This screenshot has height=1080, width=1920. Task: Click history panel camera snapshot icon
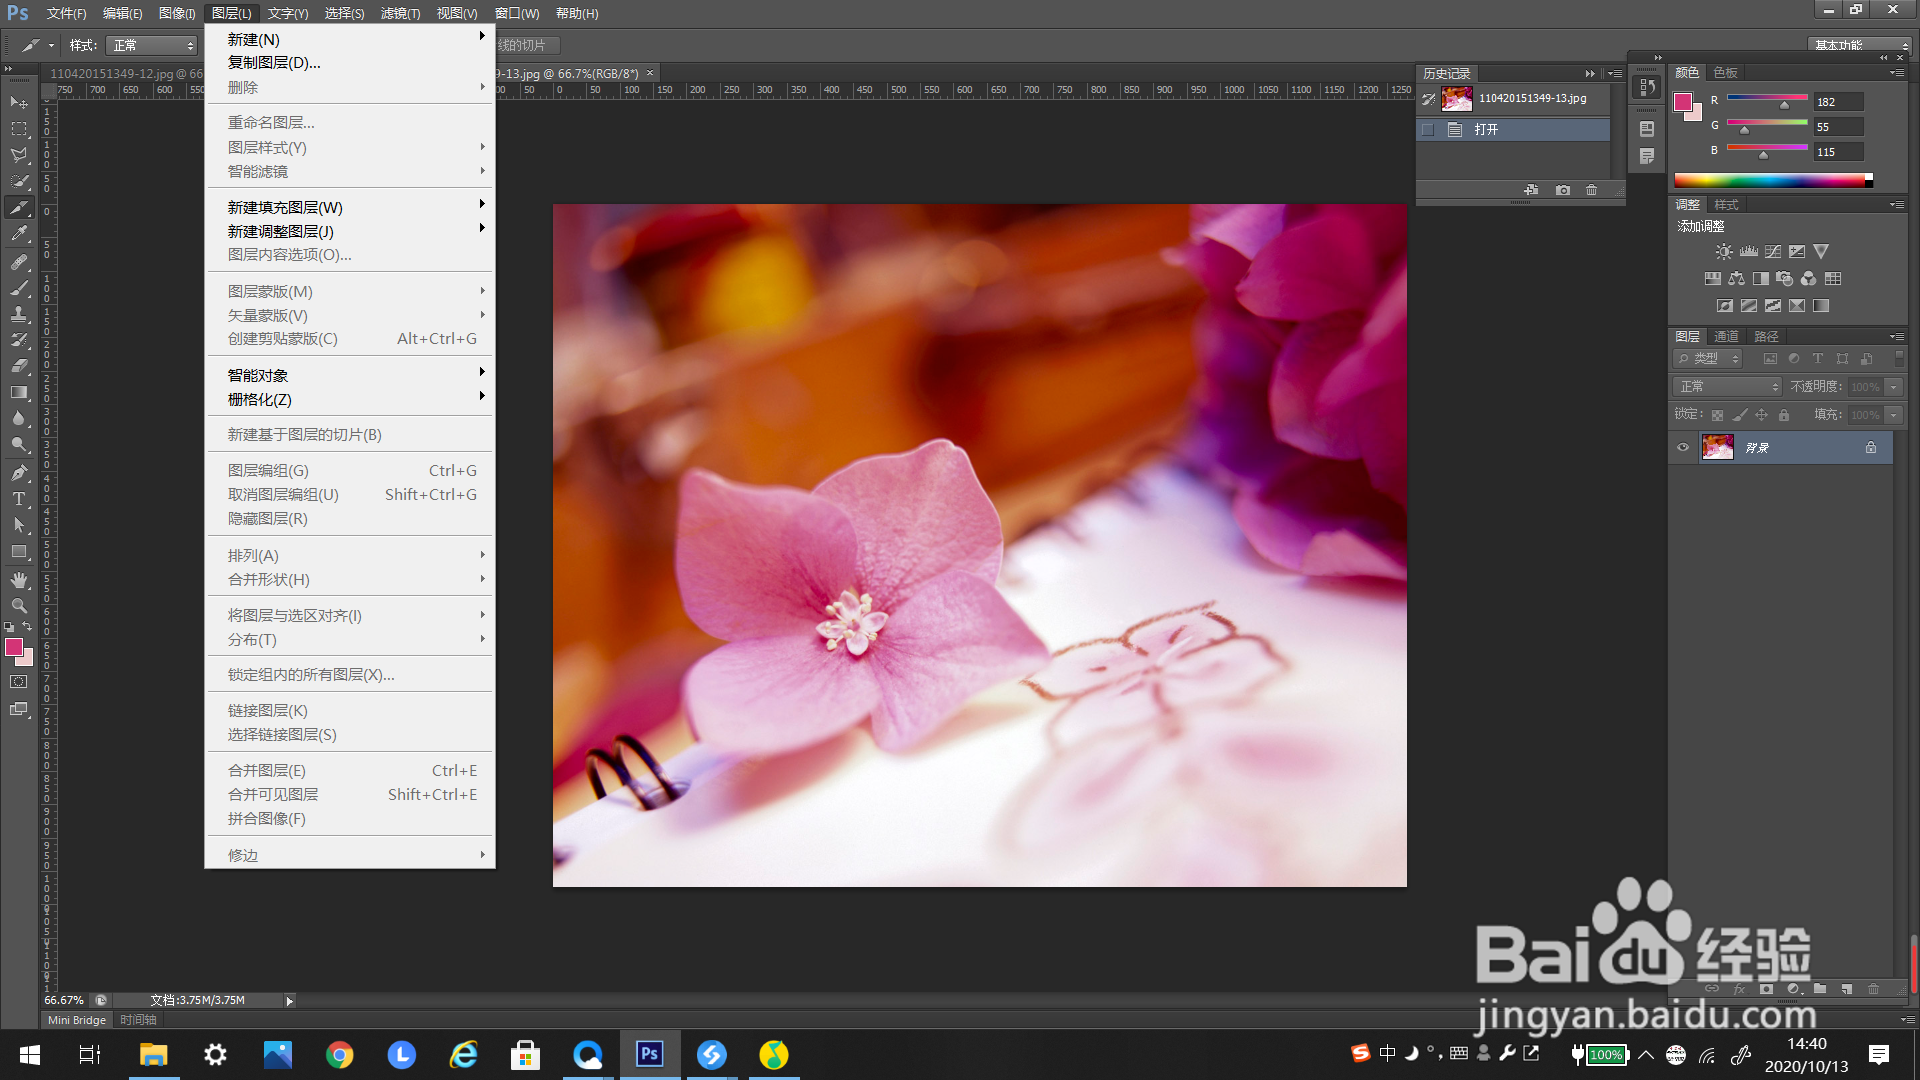tap(1563, 190)
